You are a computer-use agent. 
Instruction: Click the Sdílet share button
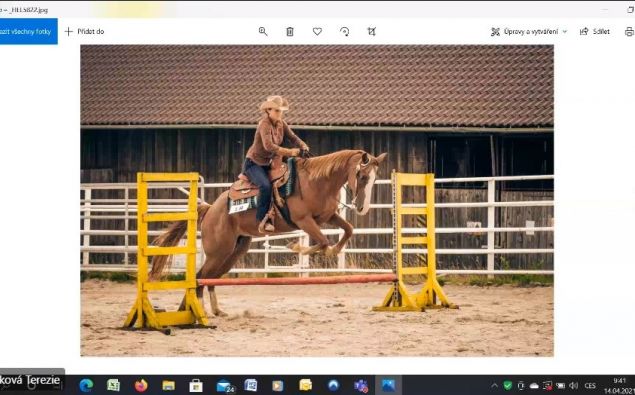[x=595, y=32]
